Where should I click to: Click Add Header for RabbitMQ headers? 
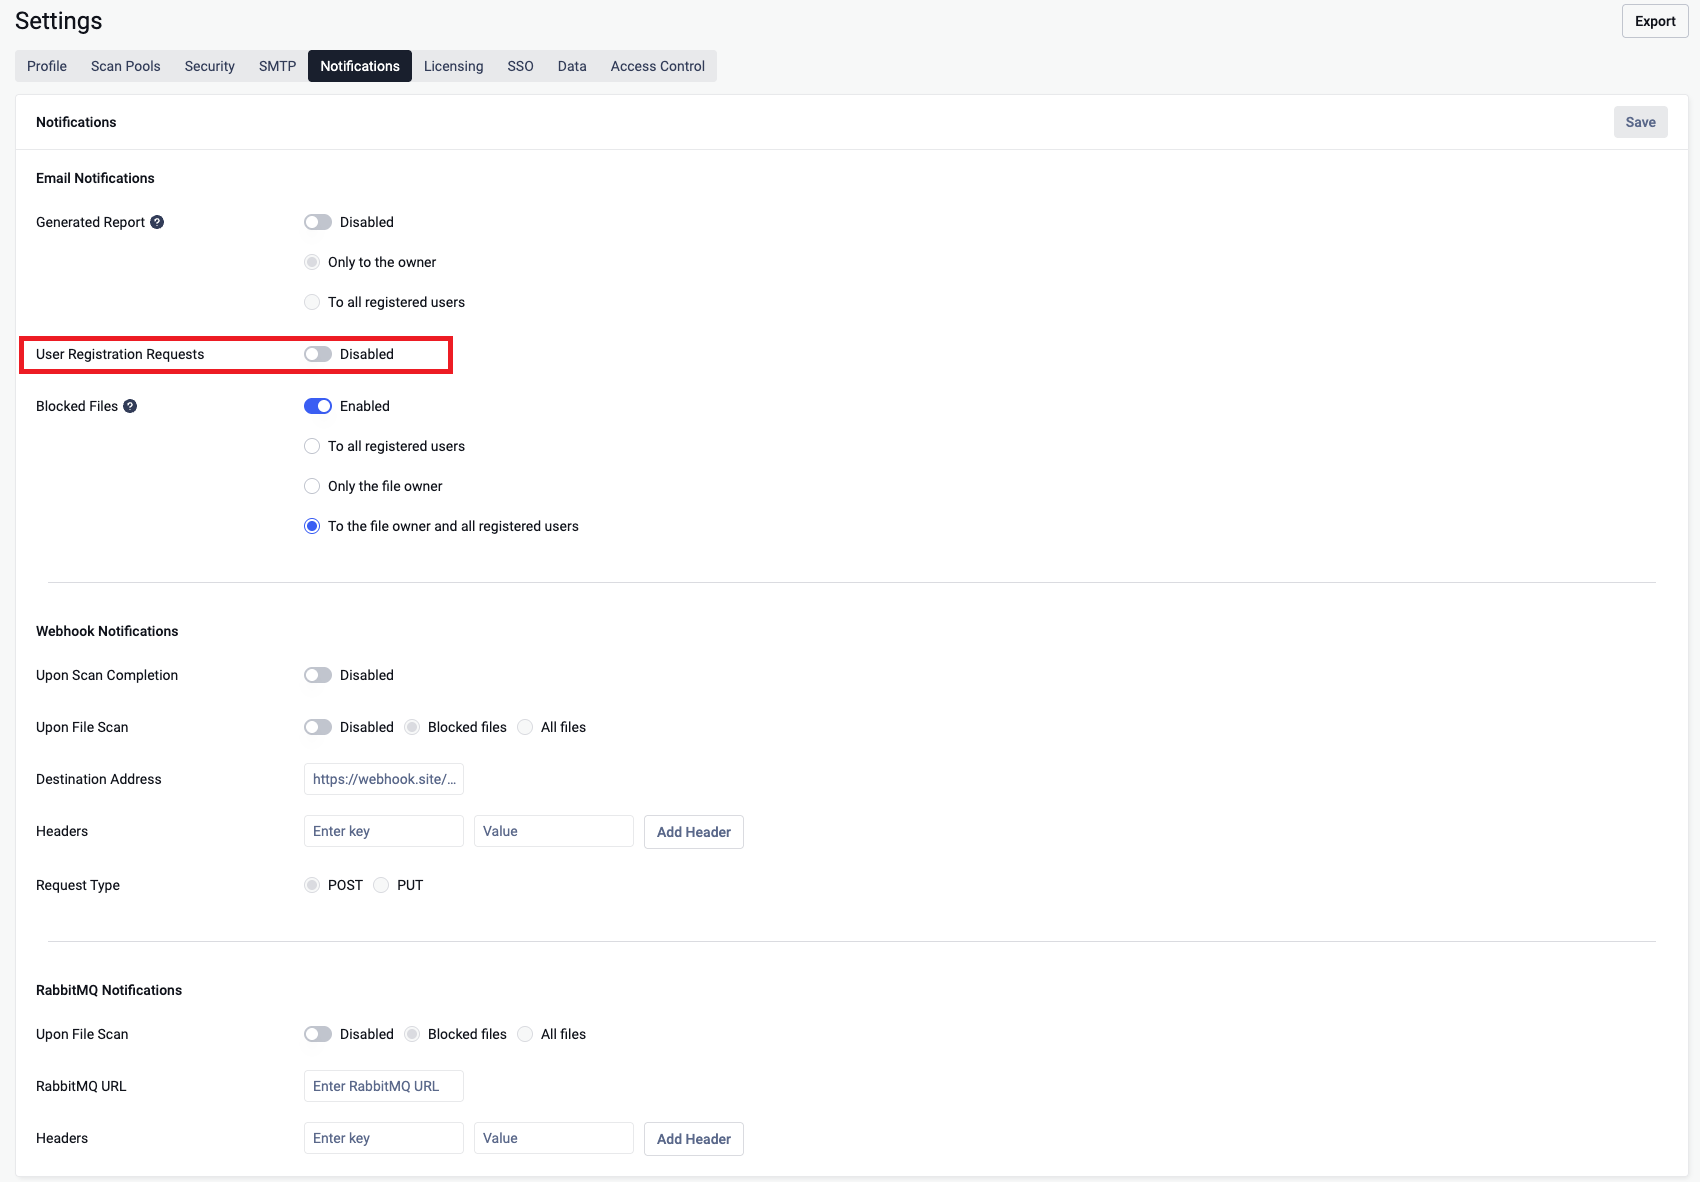pyautogui.click(x=694, y=1139)
